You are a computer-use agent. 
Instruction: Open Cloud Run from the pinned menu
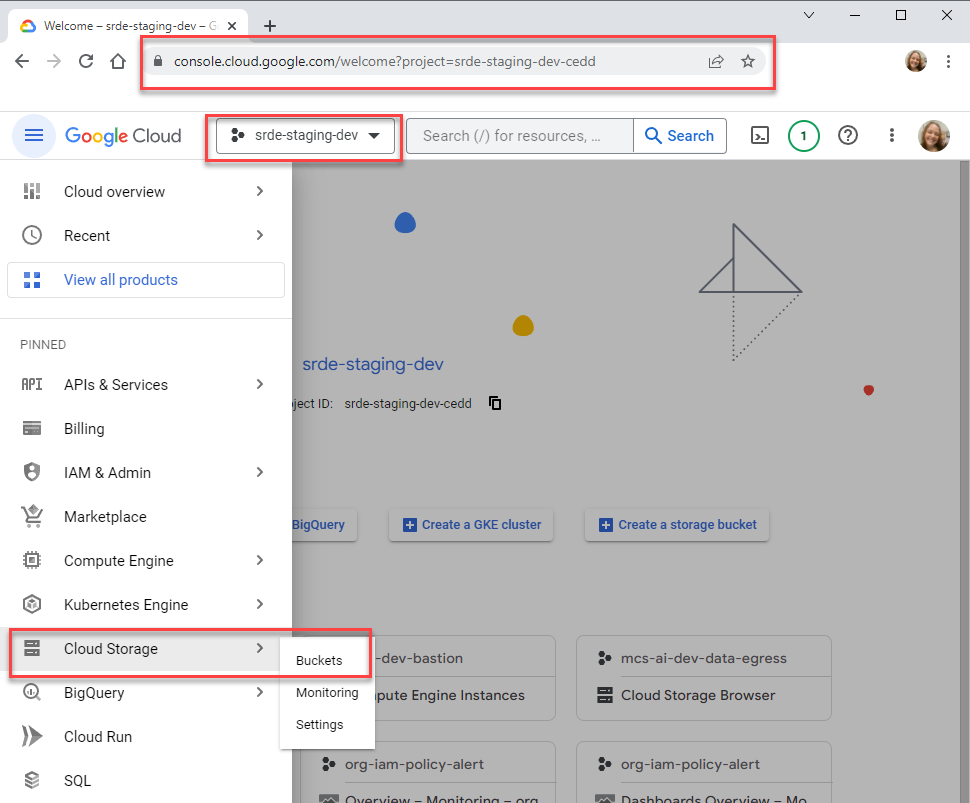(146, 736)
